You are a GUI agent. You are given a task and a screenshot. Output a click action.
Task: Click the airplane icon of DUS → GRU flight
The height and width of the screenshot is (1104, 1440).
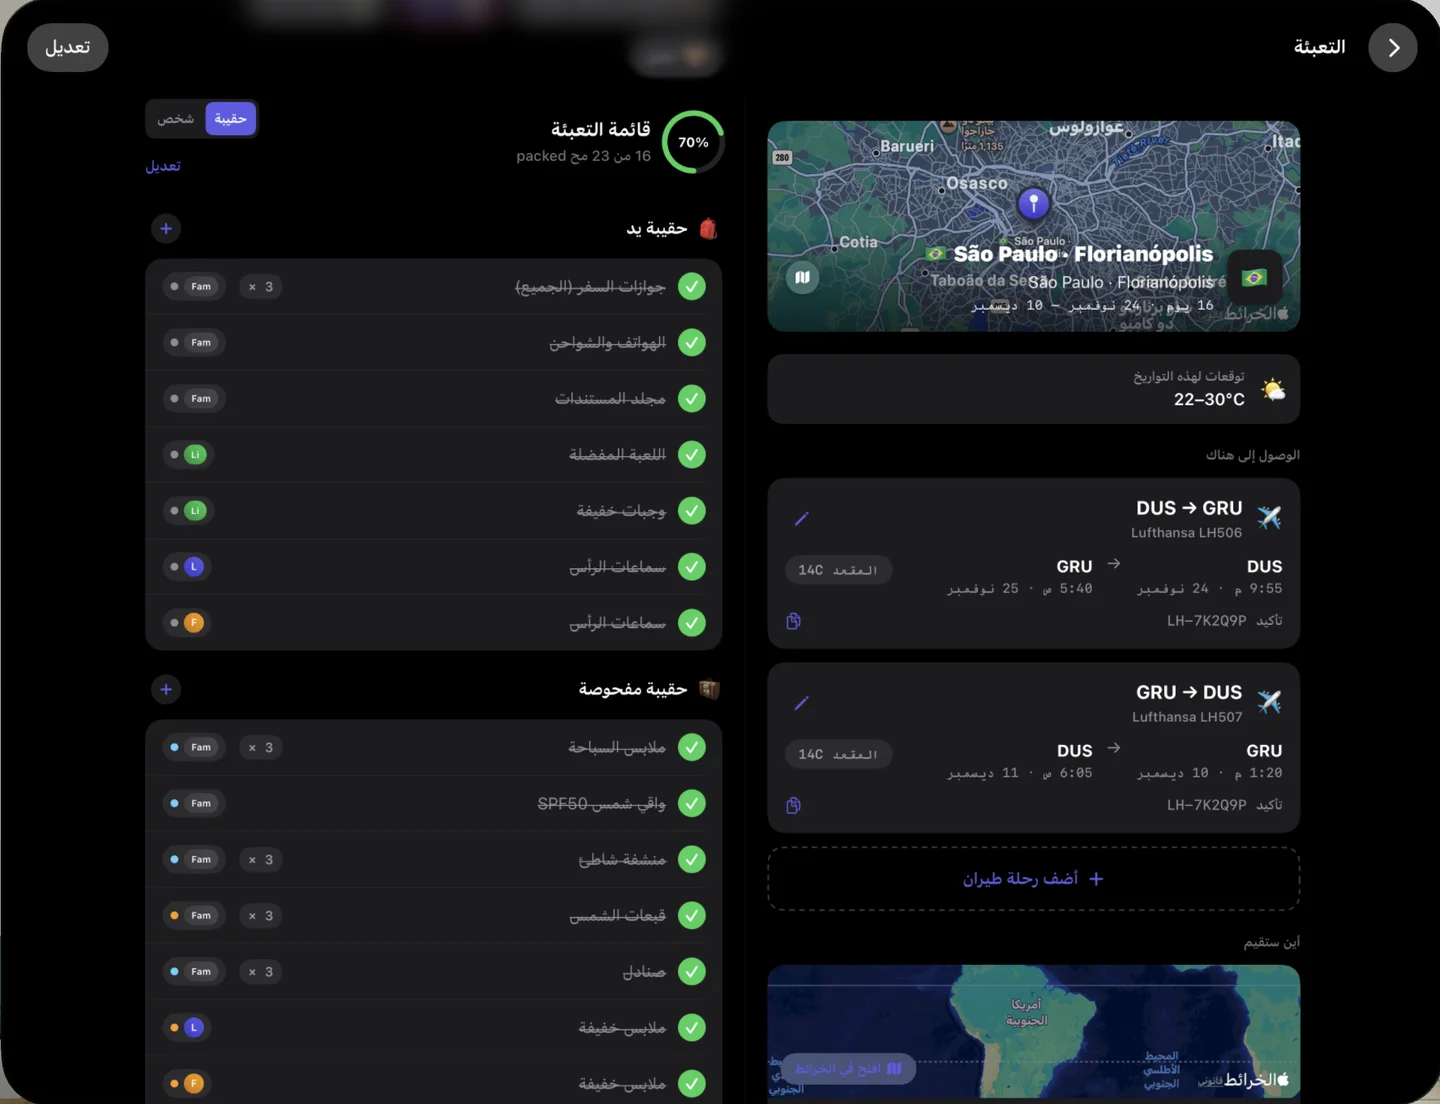1269,517
